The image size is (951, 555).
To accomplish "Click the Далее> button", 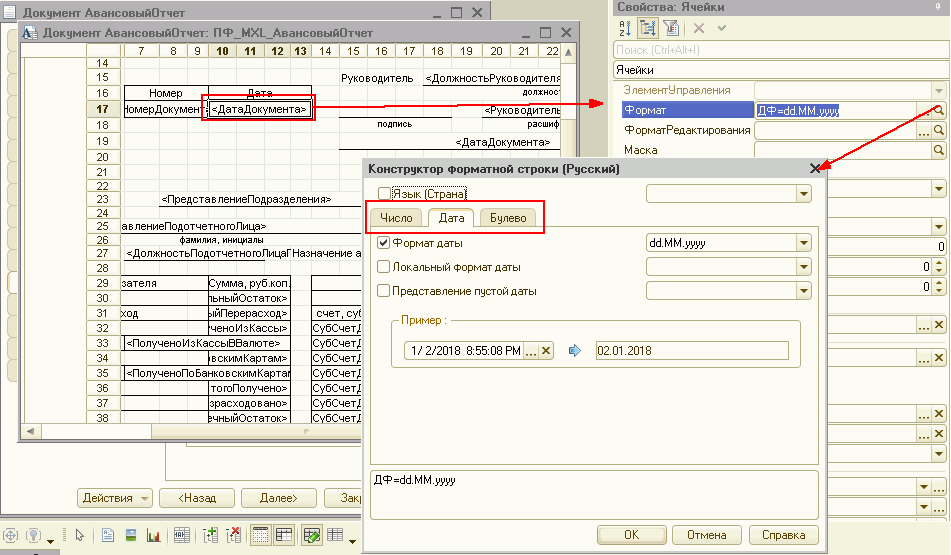I will pyautogui.click(x=279, y=498).
